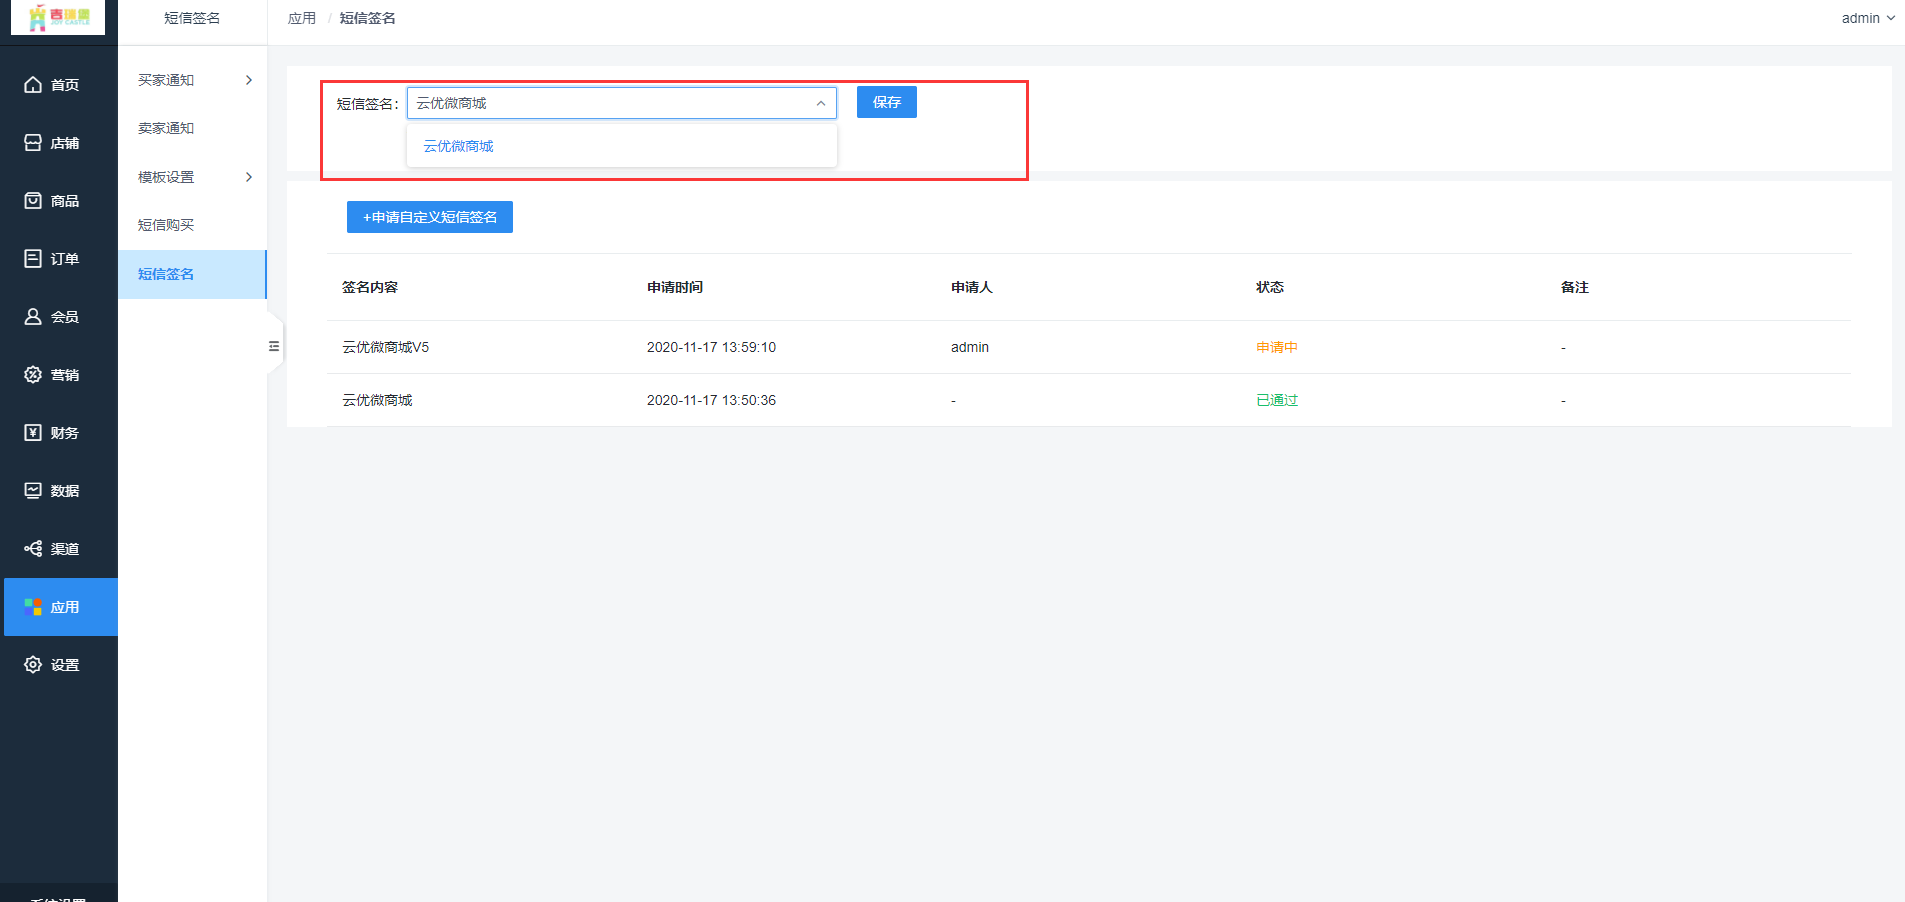Click the marketing icon beside 营销
This screenshot has width=1905, height=902.
[33, 375]
